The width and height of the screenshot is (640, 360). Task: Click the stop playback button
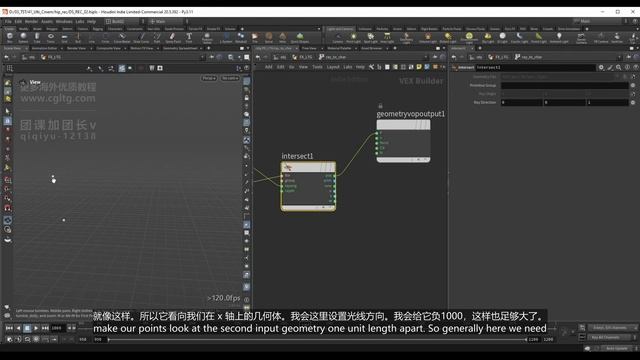click(27, 328)
